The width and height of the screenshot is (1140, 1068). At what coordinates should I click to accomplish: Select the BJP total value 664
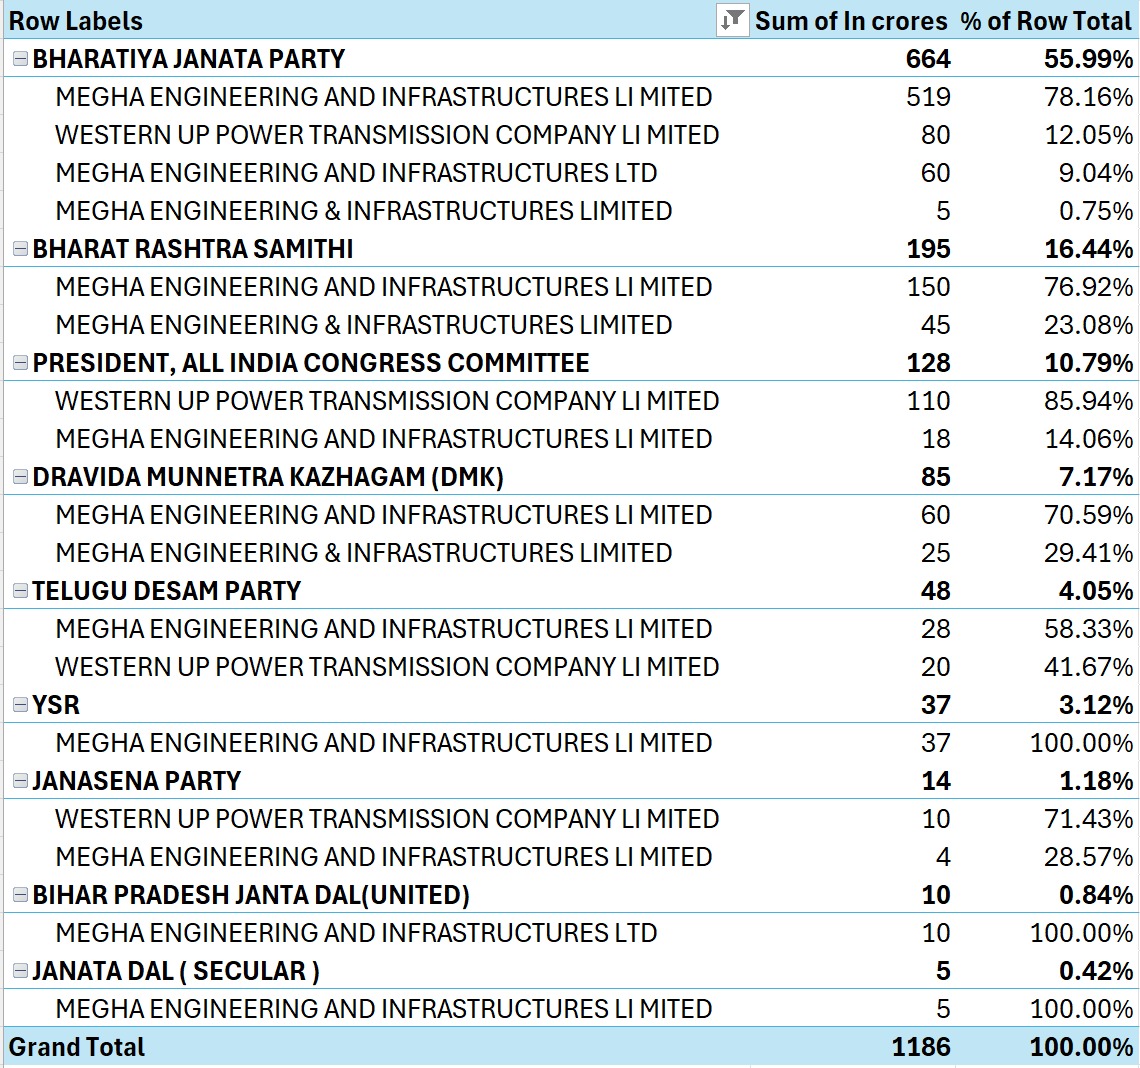click(x=928, y=59)
